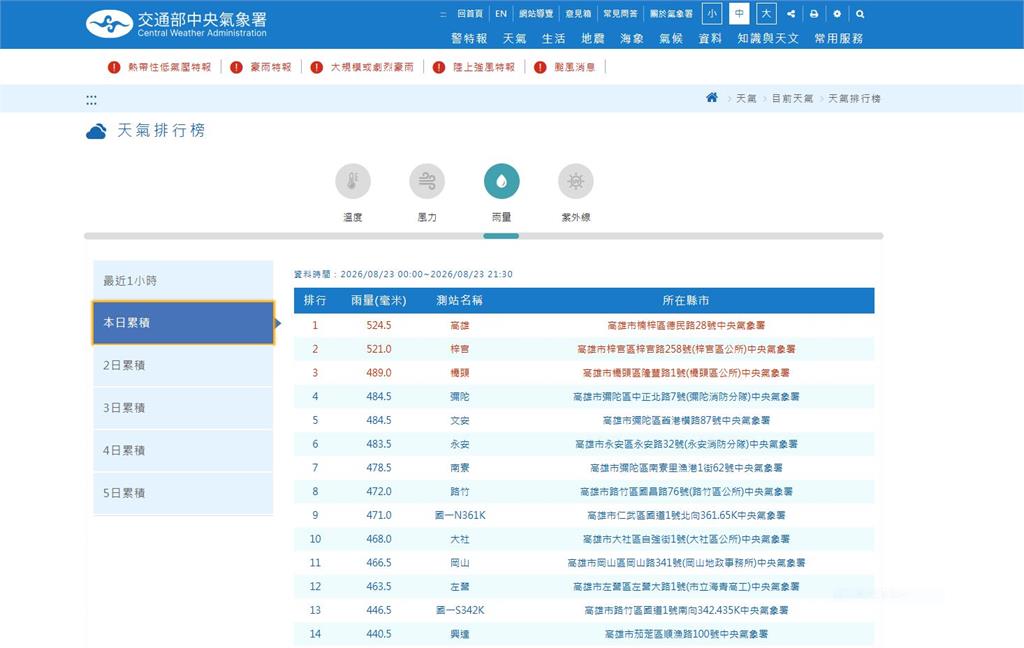This screenshot has height=648, width=1024.
Task: Click the 468.0 rainfall value
Action: 379,539
